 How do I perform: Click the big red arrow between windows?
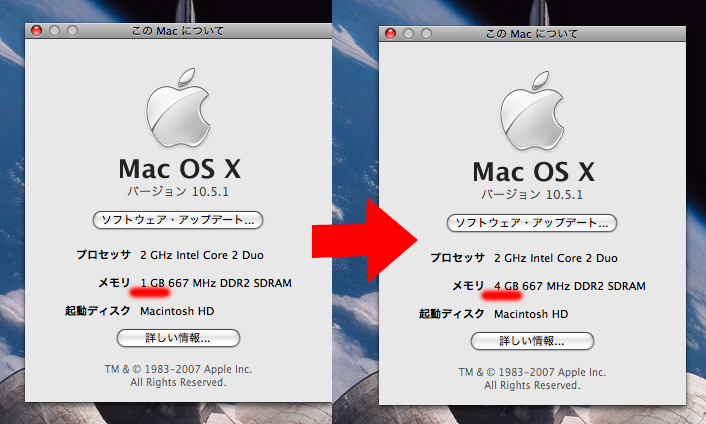(365, 240)
